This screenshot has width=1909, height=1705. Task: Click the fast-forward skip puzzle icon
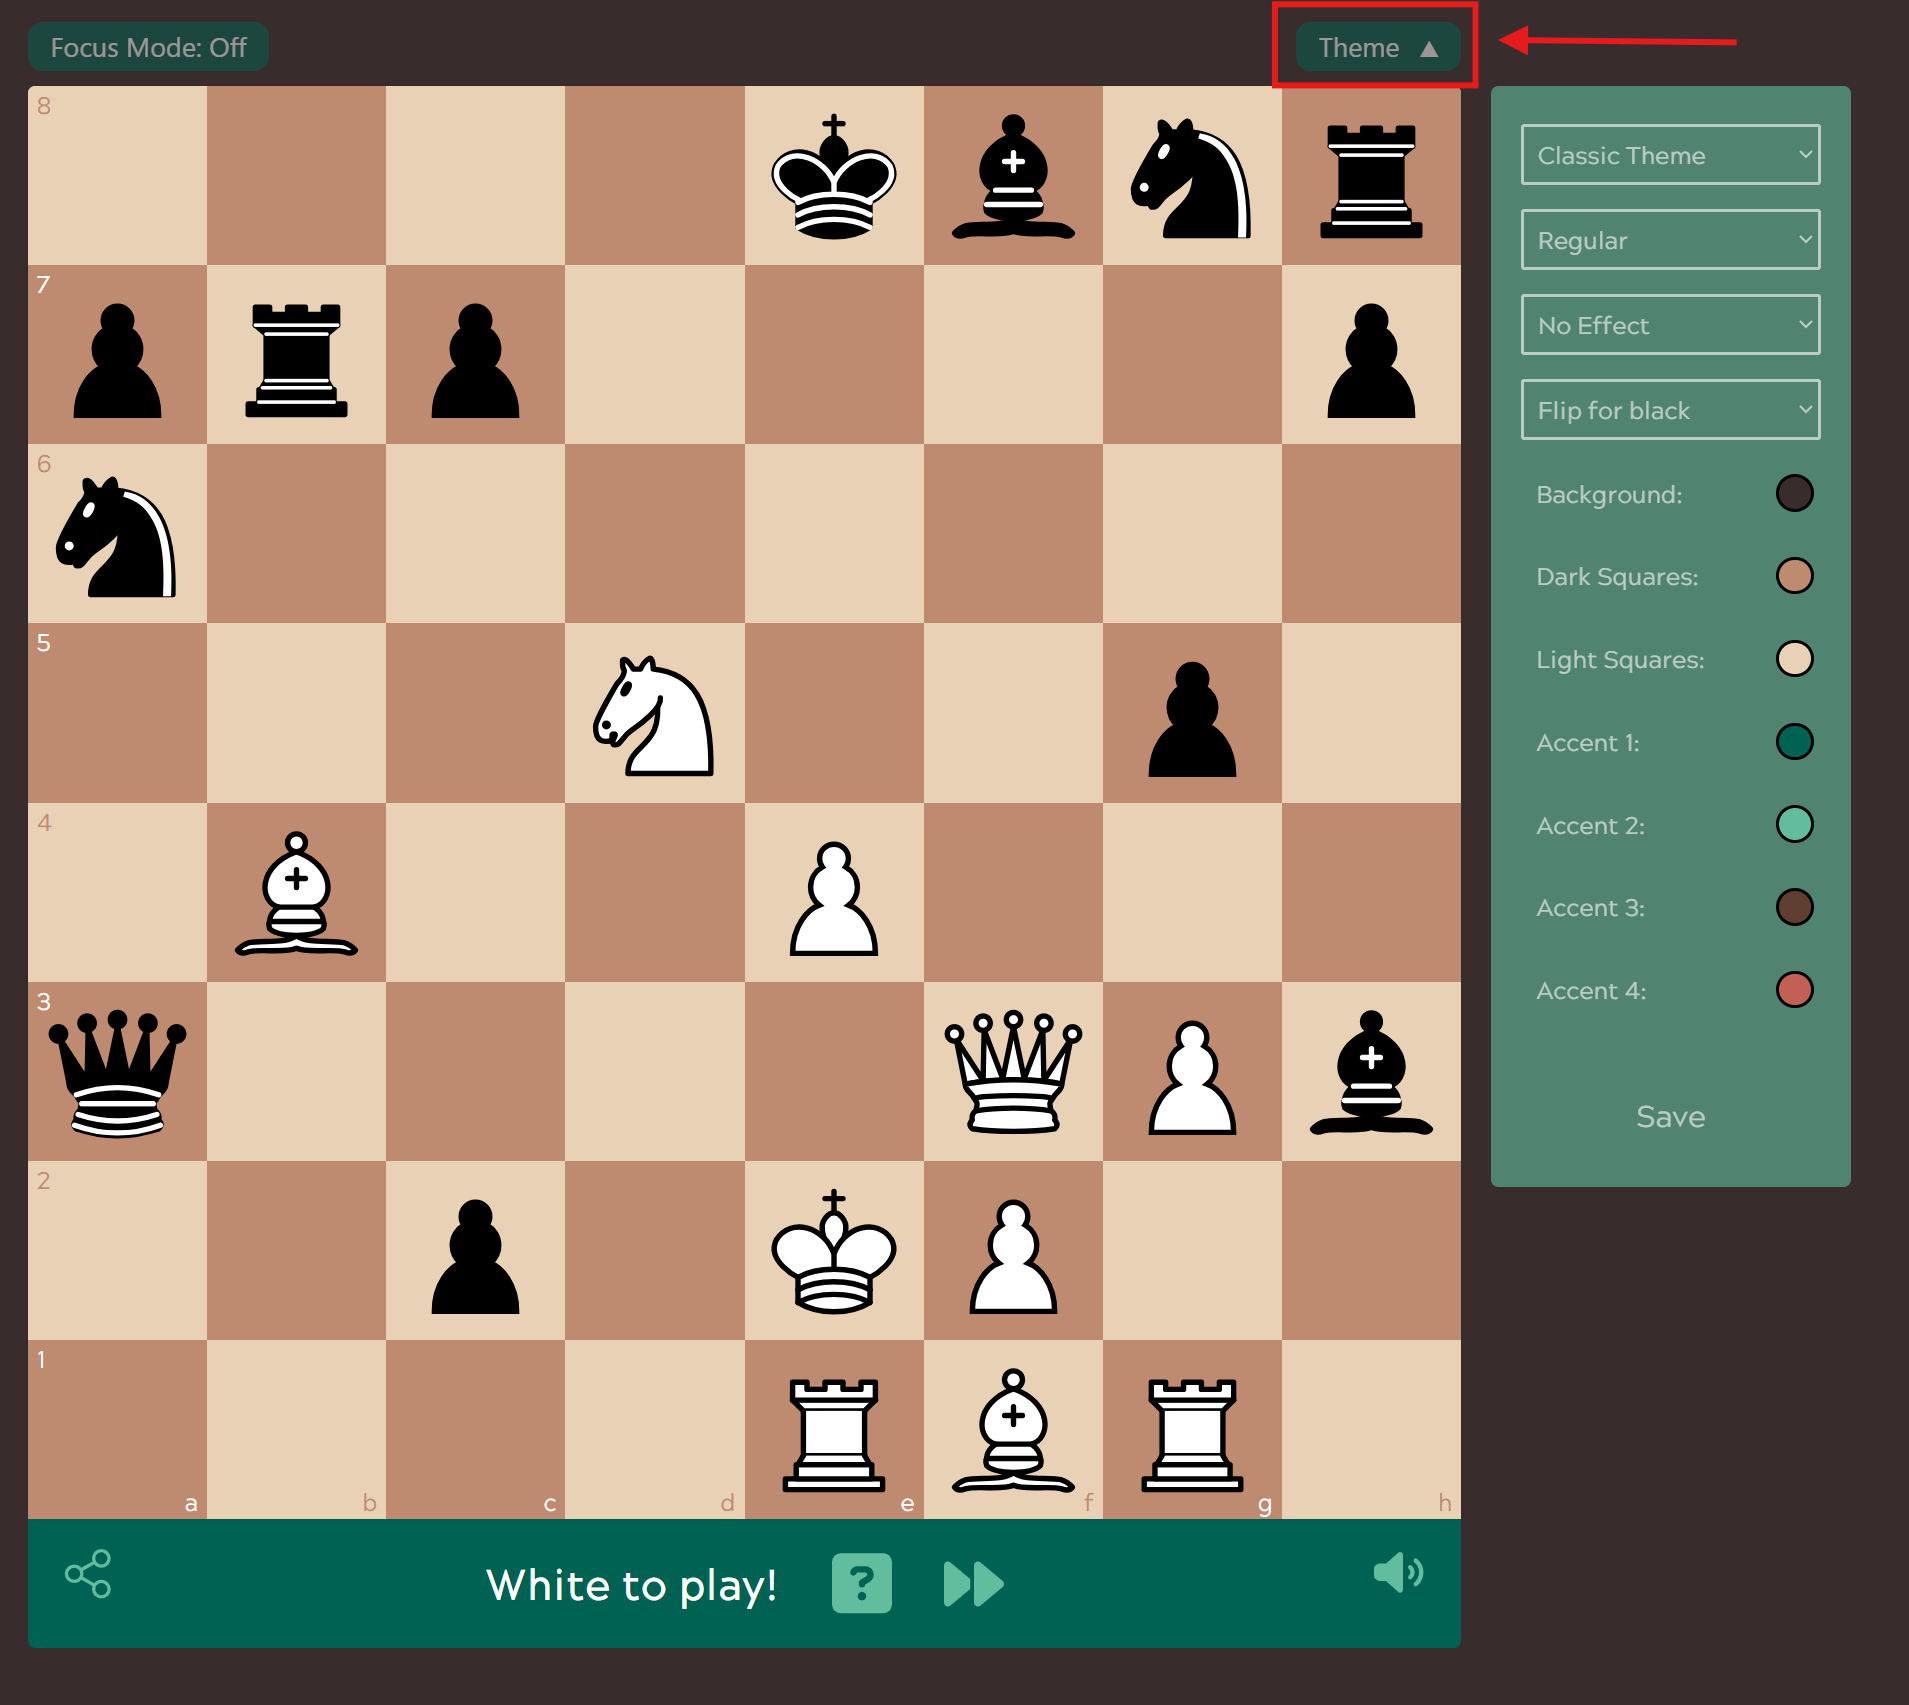coord(973,1584)
